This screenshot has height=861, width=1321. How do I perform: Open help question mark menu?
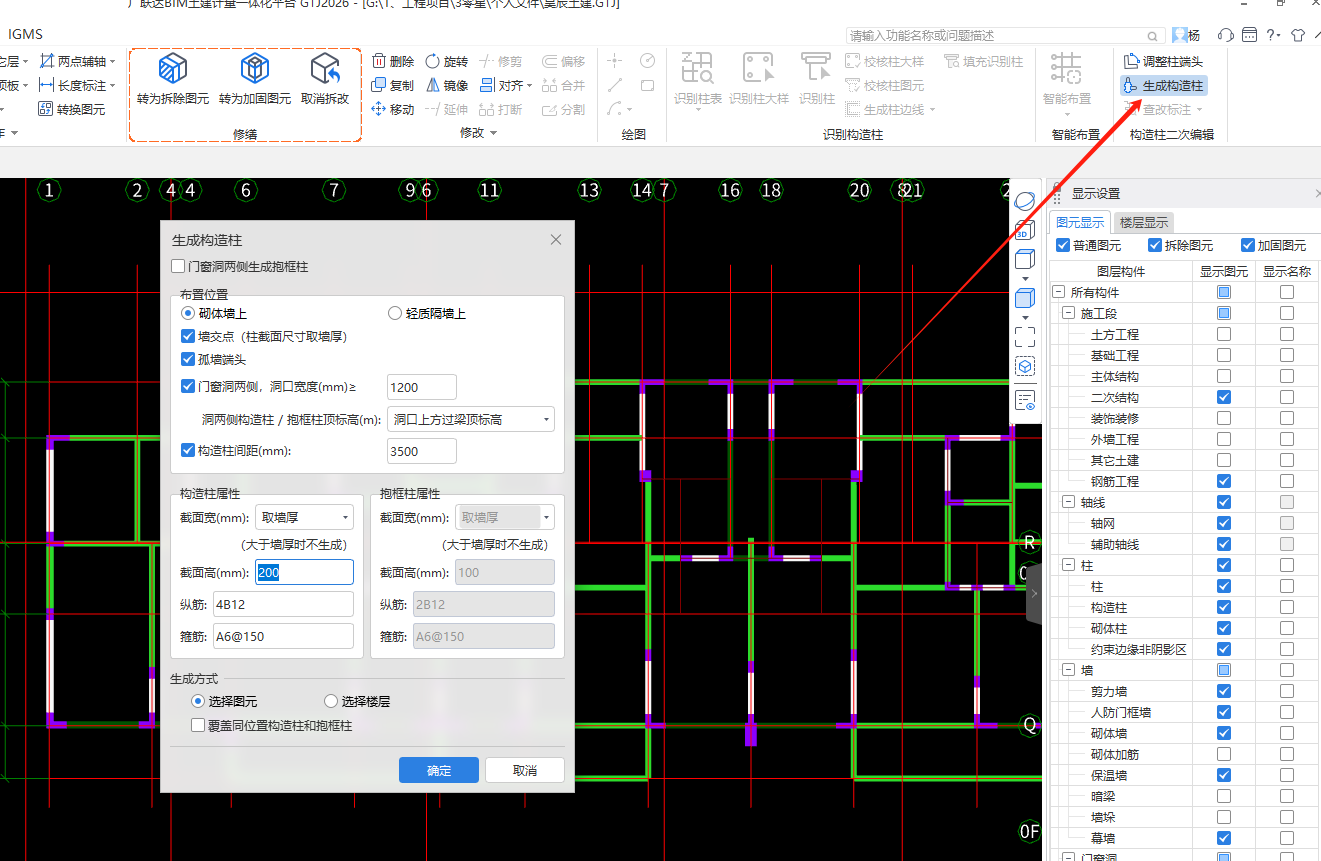[x=1273, y=34]
